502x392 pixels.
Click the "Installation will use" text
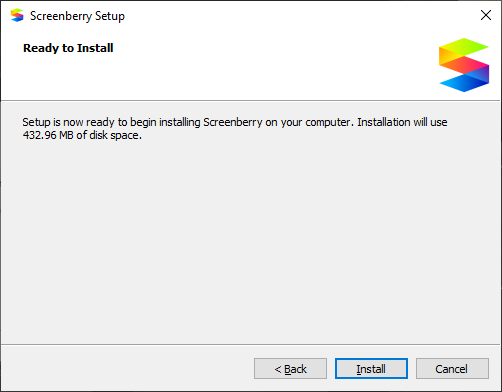402,122
